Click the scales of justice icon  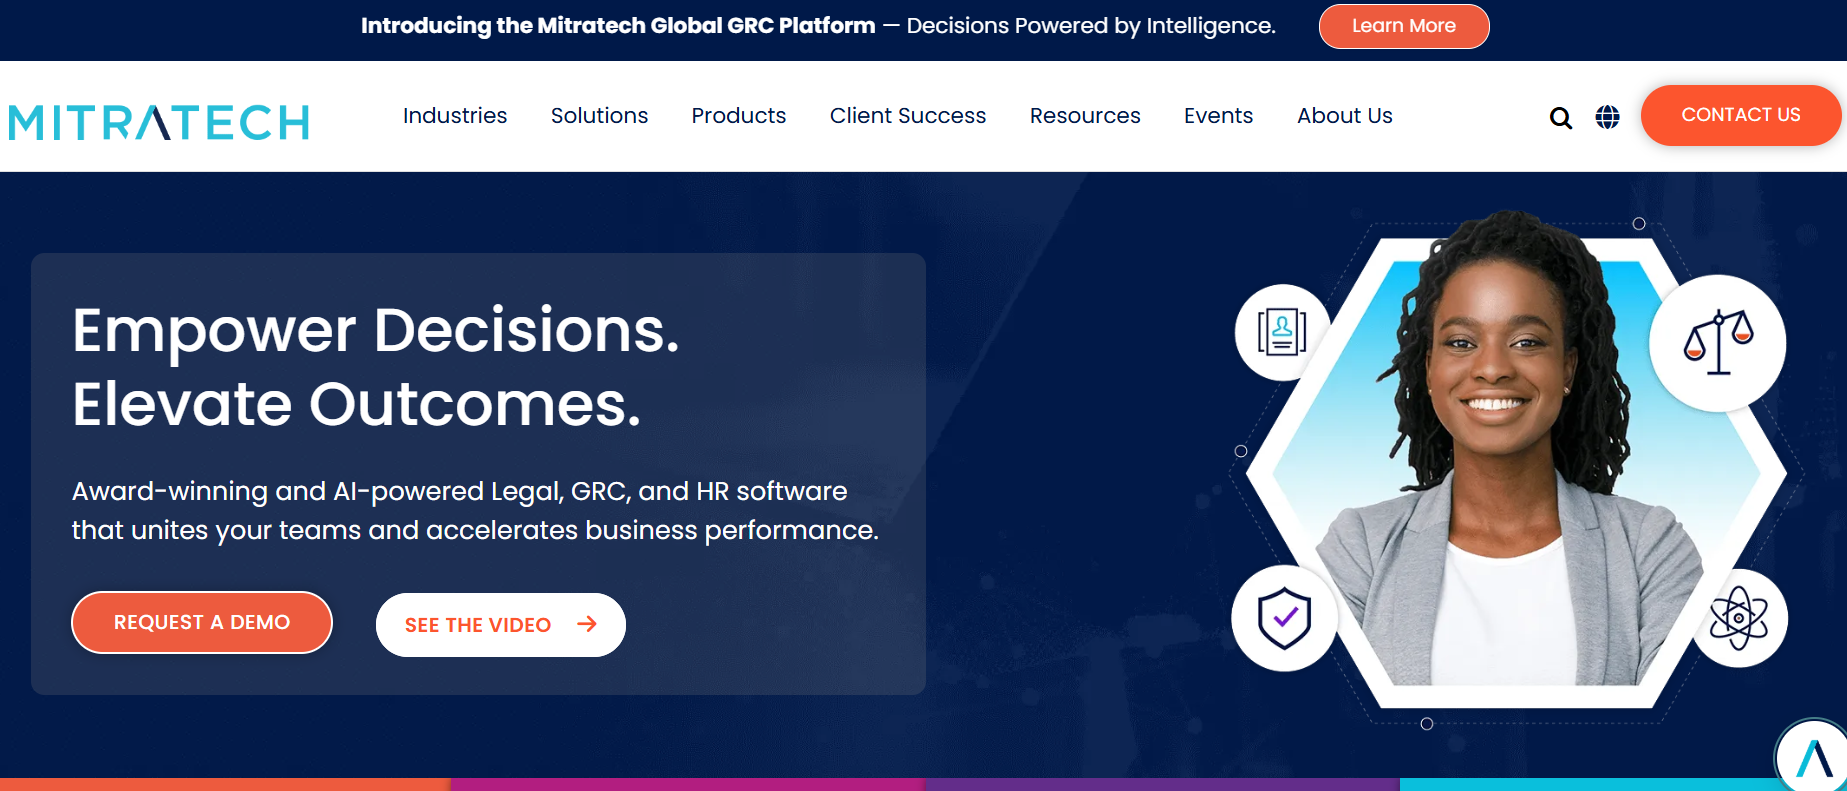pos(1718,343)
